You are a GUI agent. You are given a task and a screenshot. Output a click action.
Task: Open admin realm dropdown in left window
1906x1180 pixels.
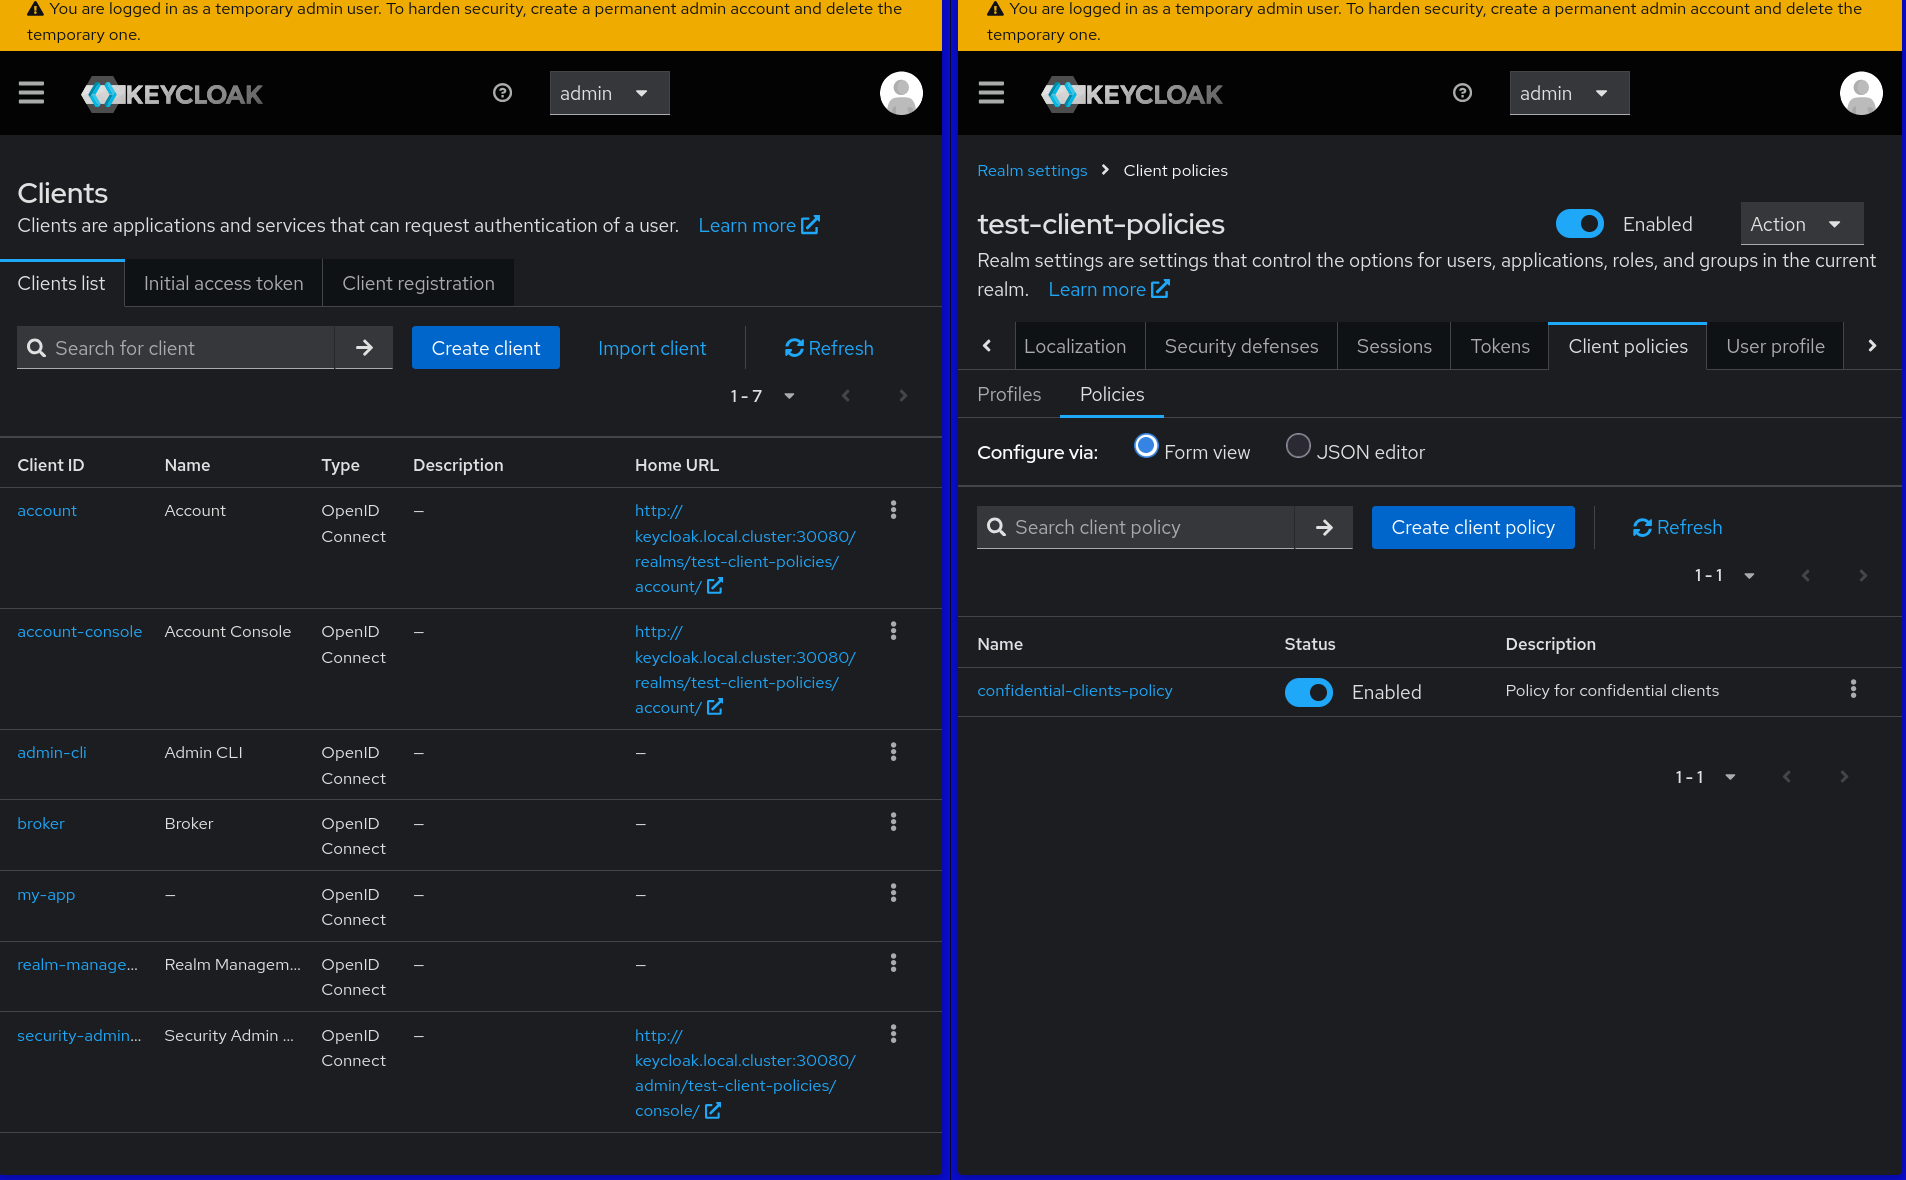click(609, 93)
